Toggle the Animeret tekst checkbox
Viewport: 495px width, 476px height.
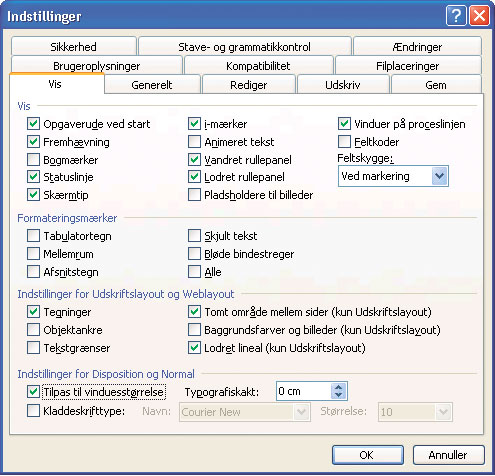pyautogui.click(x=194, y=142)
